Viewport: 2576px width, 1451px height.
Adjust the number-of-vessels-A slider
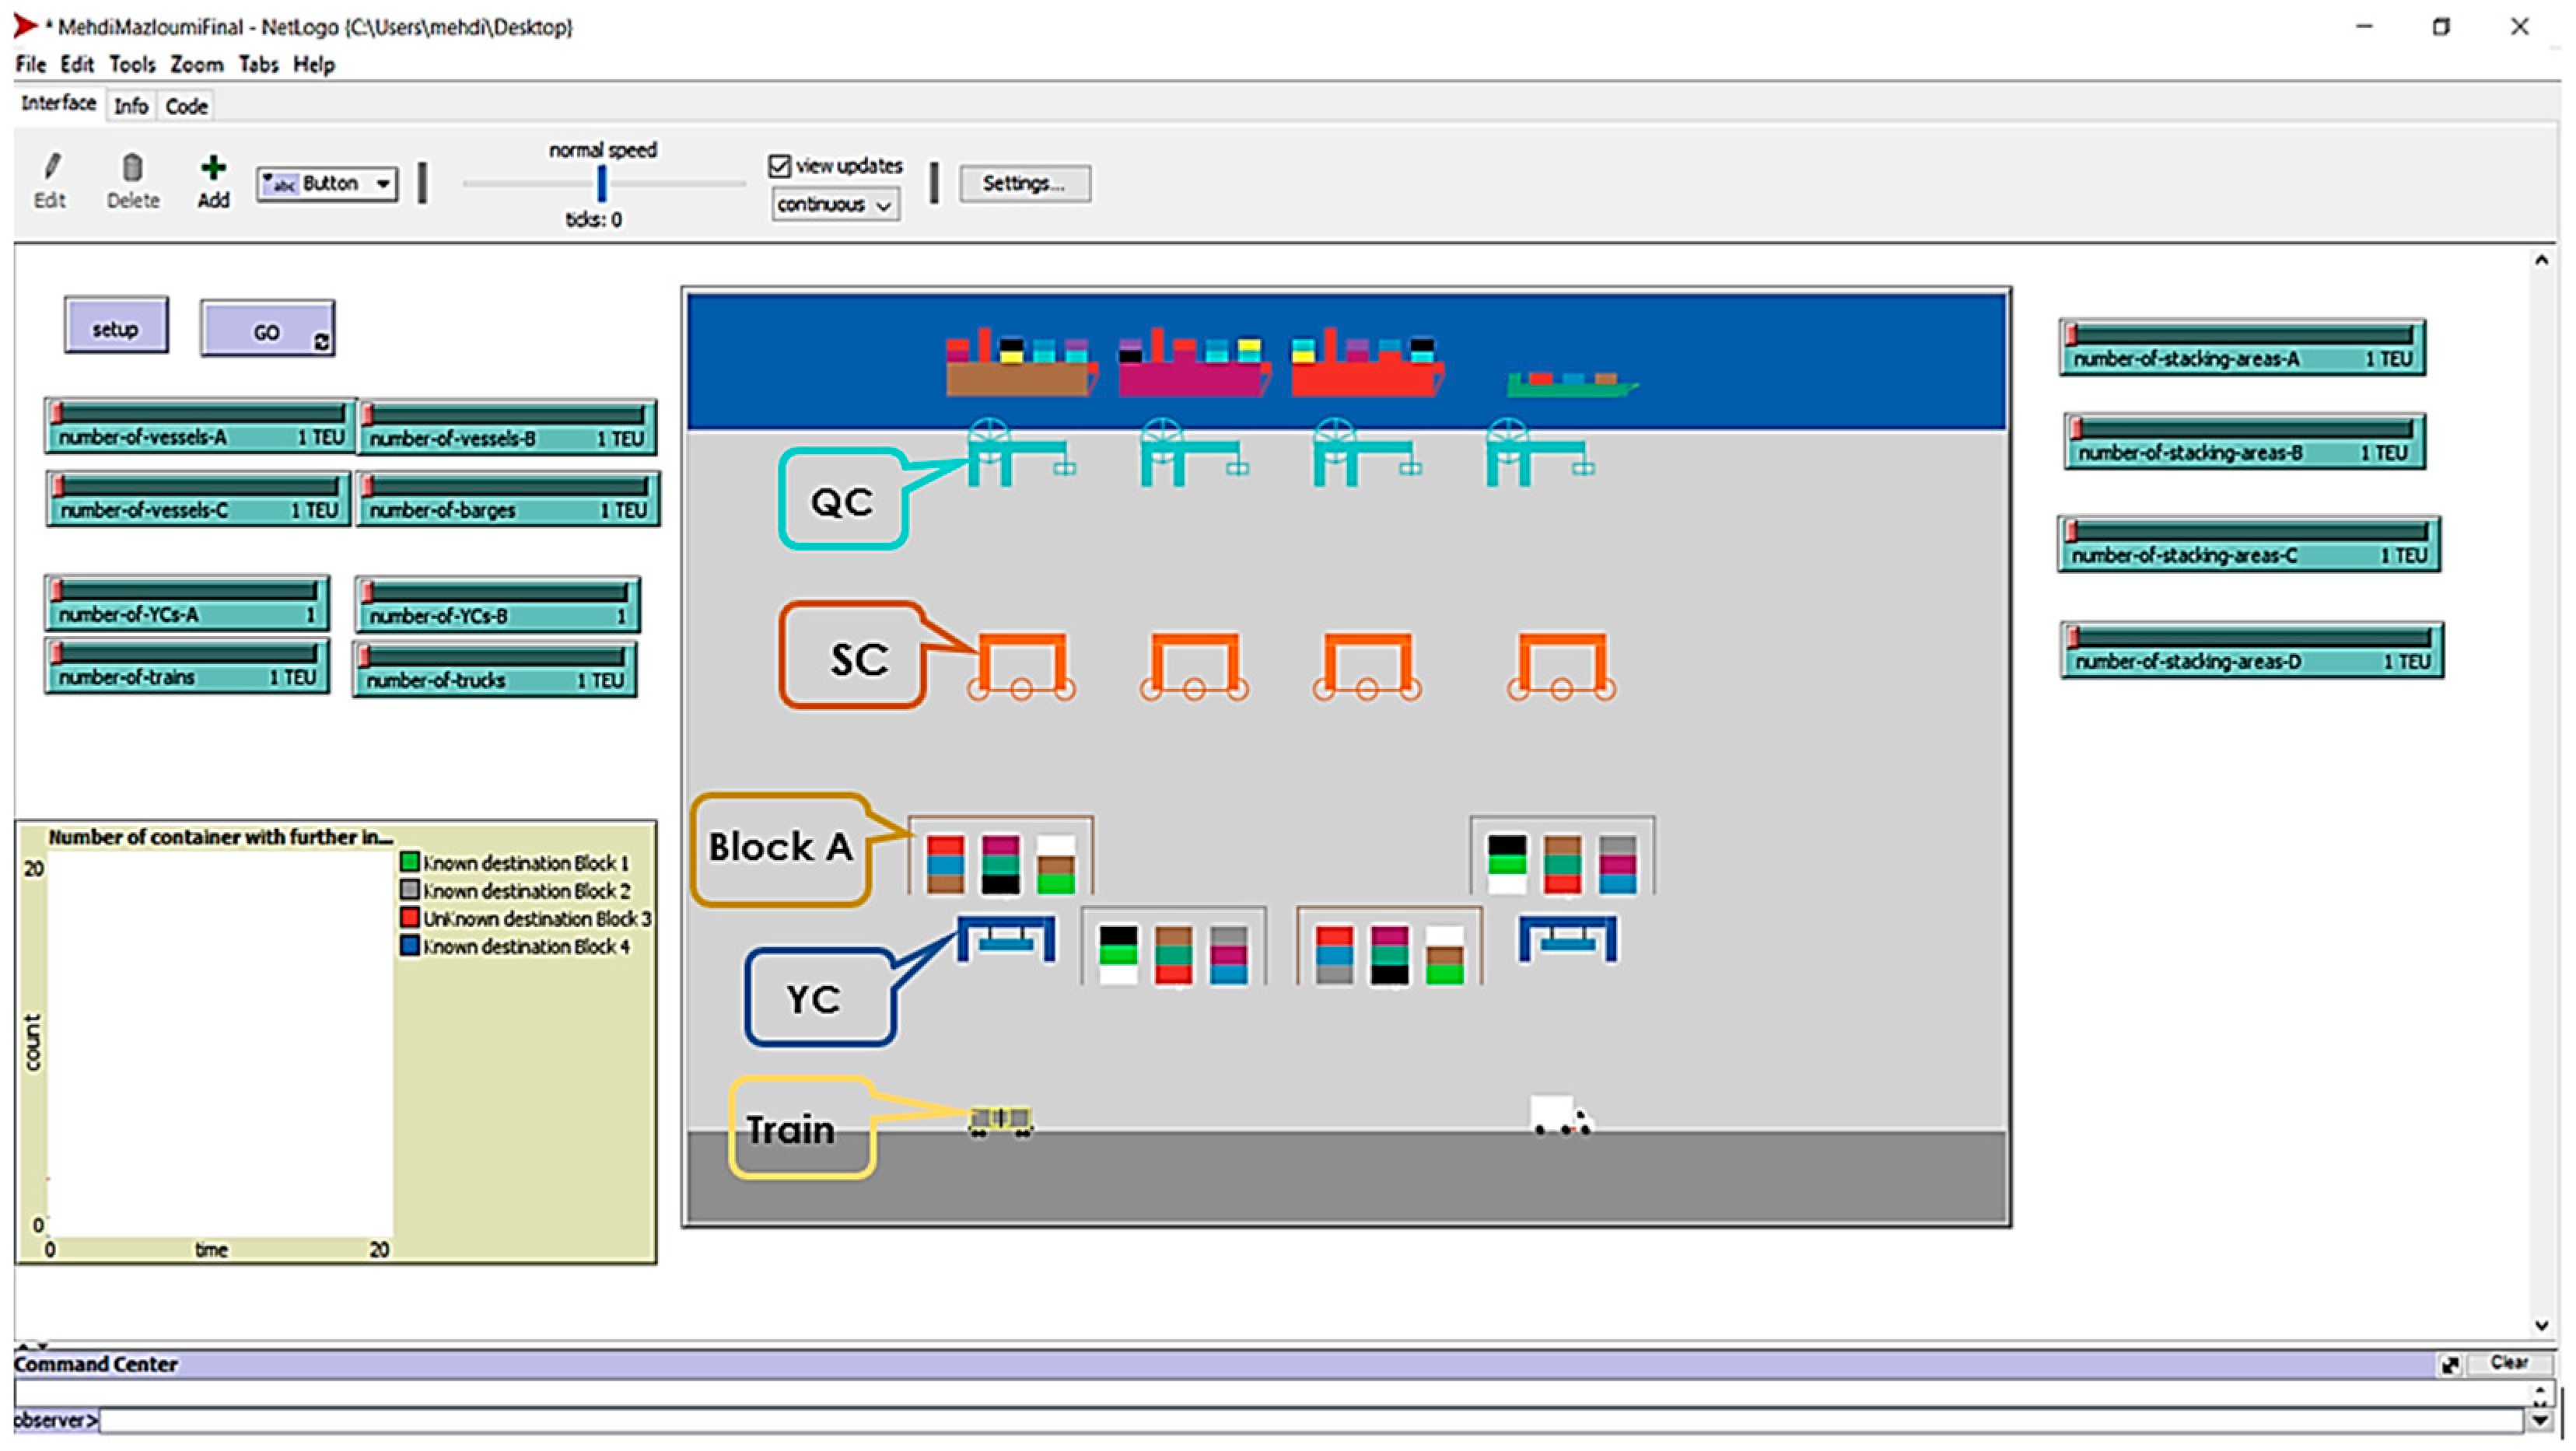pos(200,413)
